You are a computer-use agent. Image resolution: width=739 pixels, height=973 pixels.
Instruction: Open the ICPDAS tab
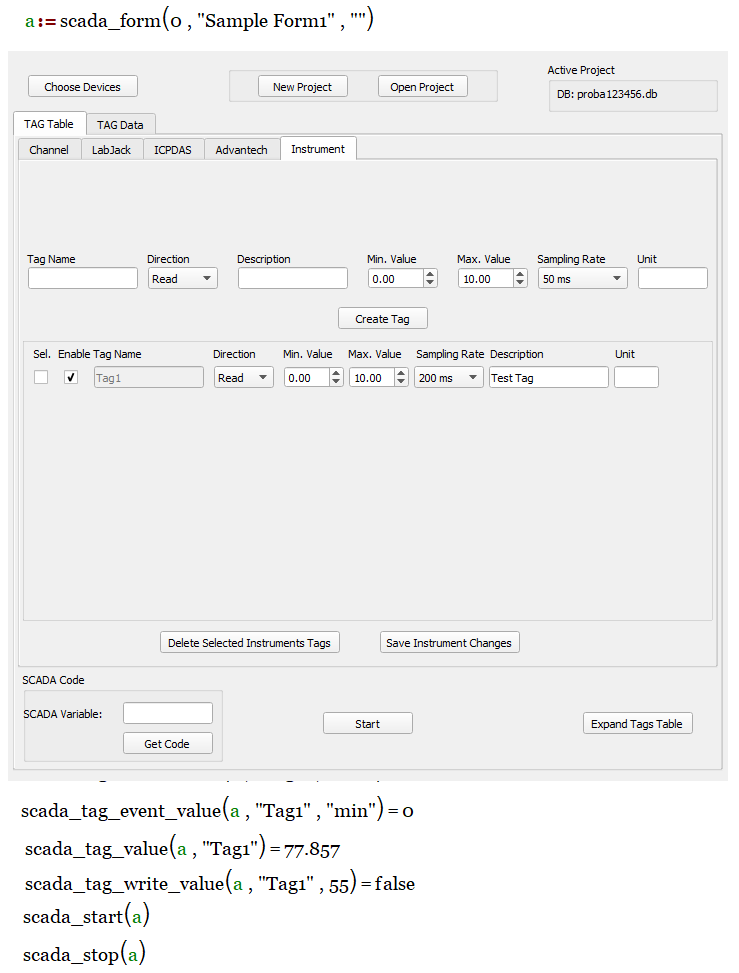click(x=173, y=150)
